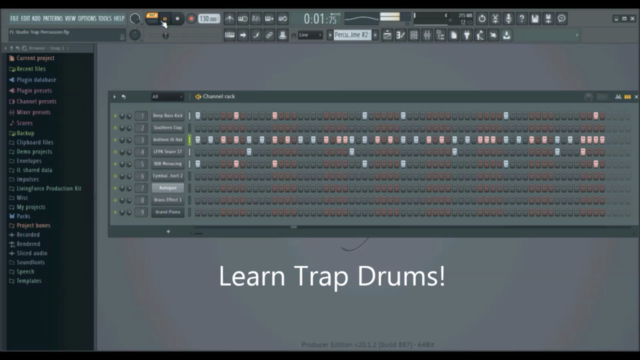Open the help question mark icon
Viewport: 640px width, 360px height.
(522, 18)
